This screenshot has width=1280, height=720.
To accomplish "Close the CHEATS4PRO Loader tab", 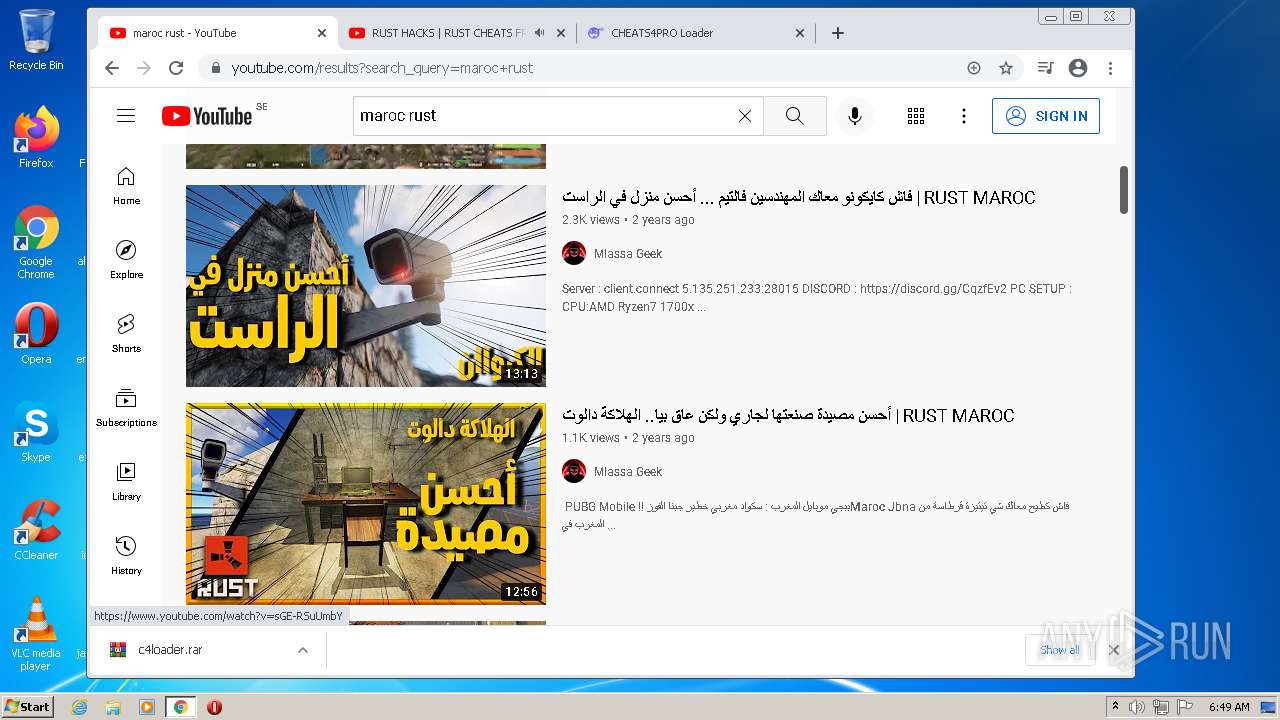I will (800, 33).
